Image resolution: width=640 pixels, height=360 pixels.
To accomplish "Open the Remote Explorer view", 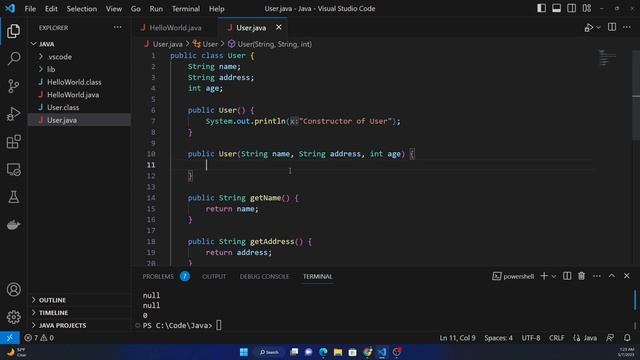I will 13,169.
